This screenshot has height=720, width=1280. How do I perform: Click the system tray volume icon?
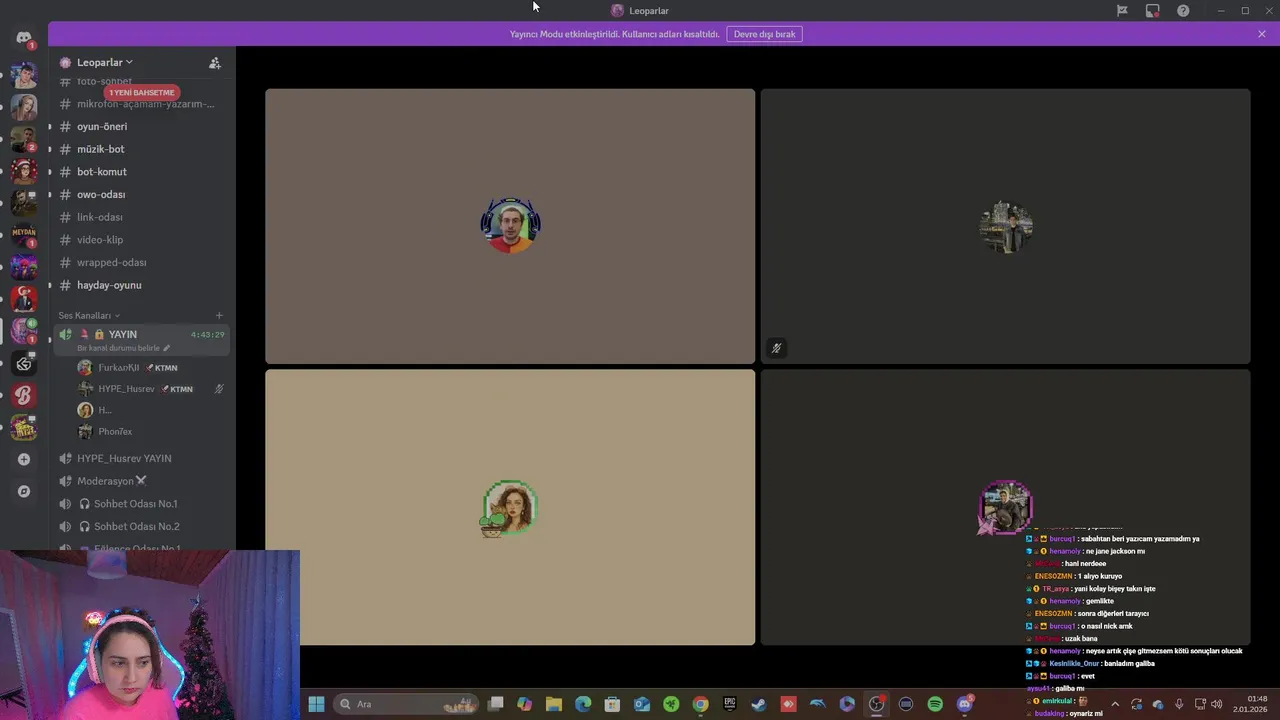[1216, 704]
